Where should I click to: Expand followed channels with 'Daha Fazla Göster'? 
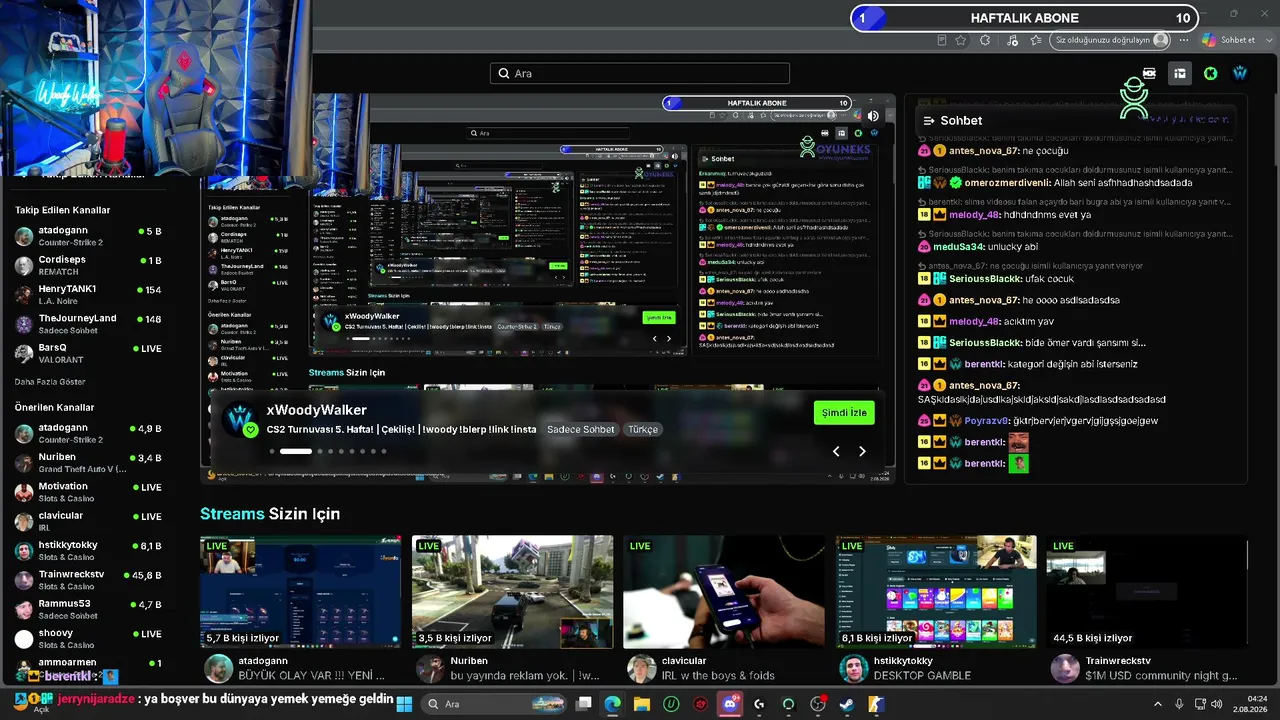50,382
